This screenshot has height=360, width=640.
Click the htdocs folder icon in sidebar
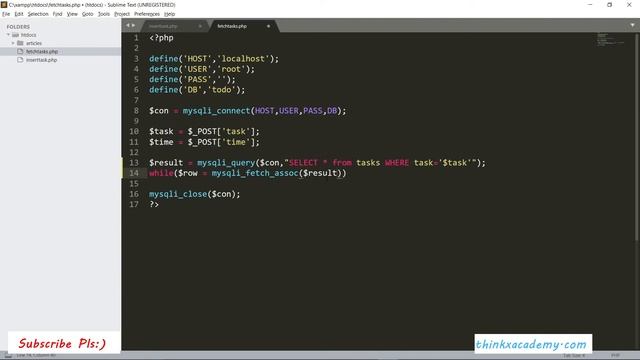tap(16, 35)
